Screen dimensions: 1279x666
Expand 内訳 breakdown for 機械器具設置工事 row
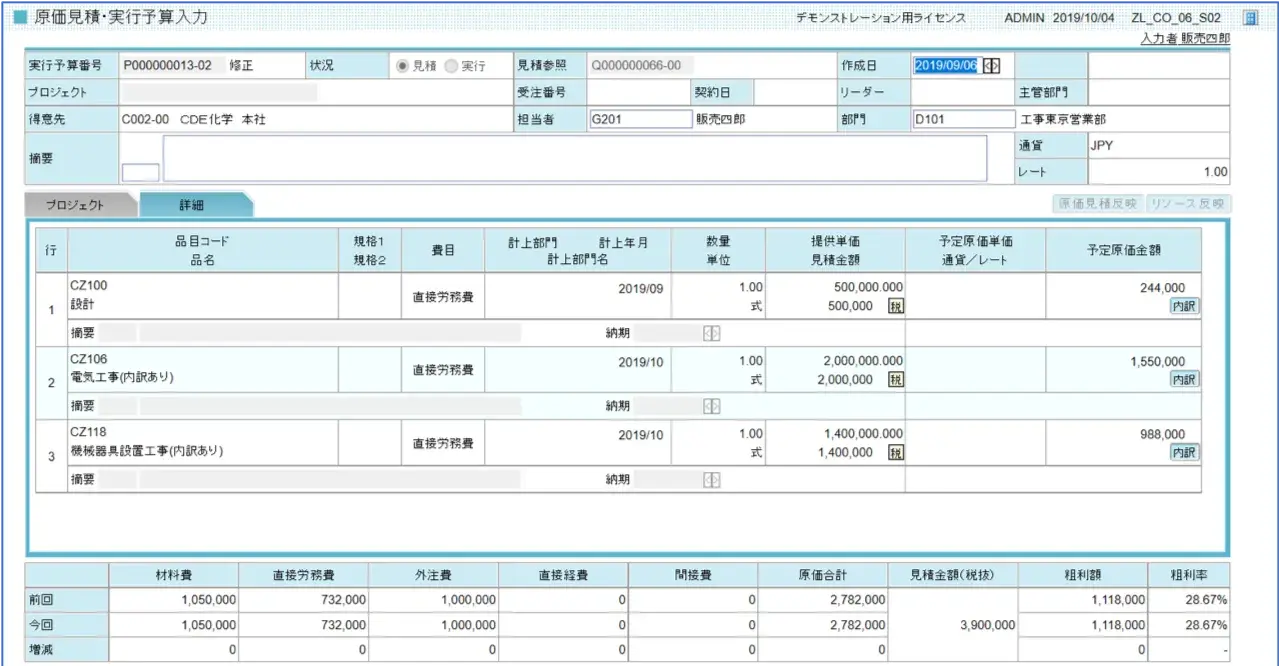coord(1185,453)
